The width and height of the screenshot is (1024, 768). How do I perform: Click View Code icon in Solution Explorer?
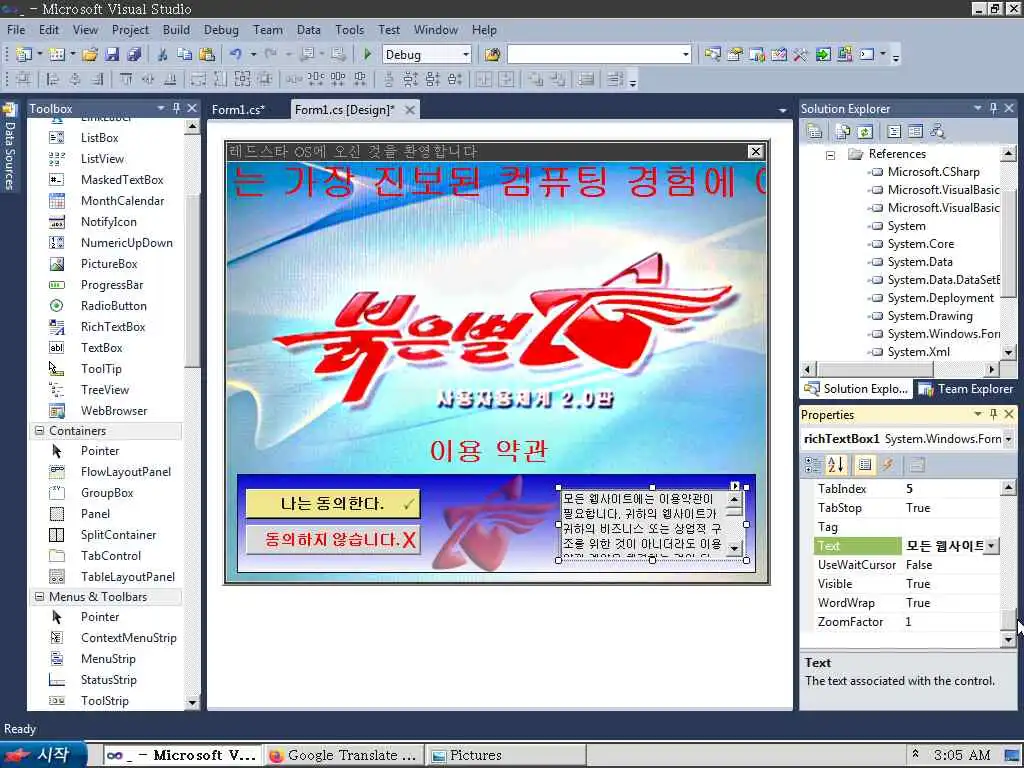click(894, 131)
